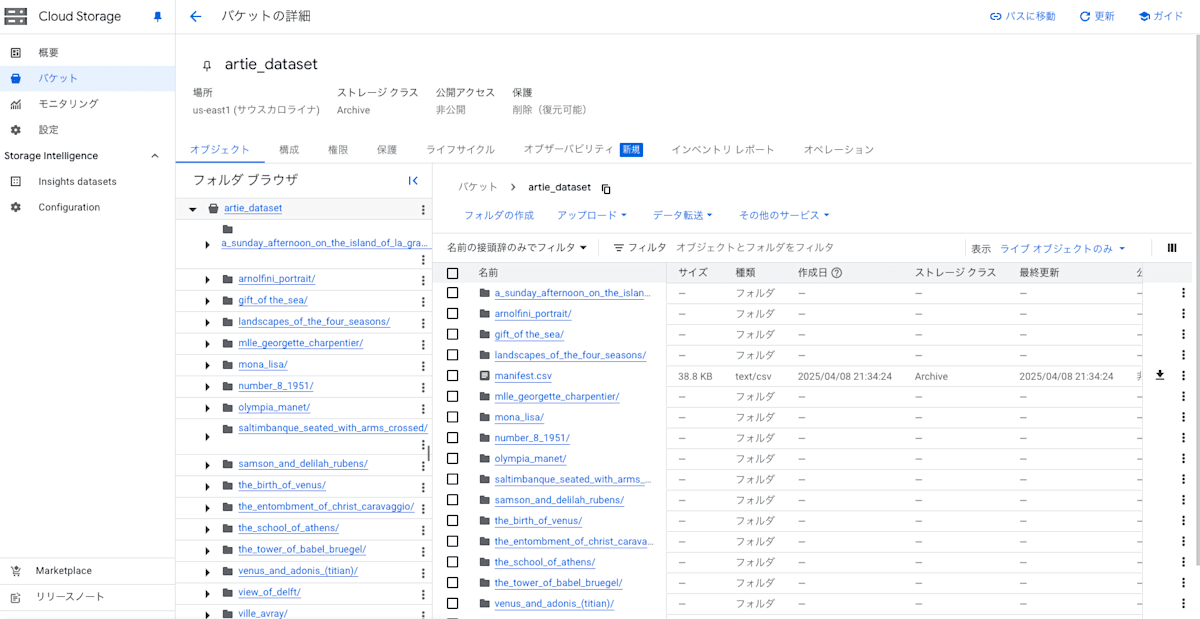Click フォルダの作成

[x=499, y=215]
